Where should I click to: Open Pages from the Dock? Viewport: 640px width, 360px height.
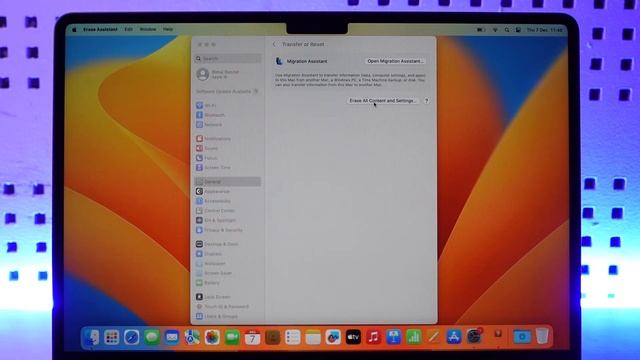coord(433,338)
